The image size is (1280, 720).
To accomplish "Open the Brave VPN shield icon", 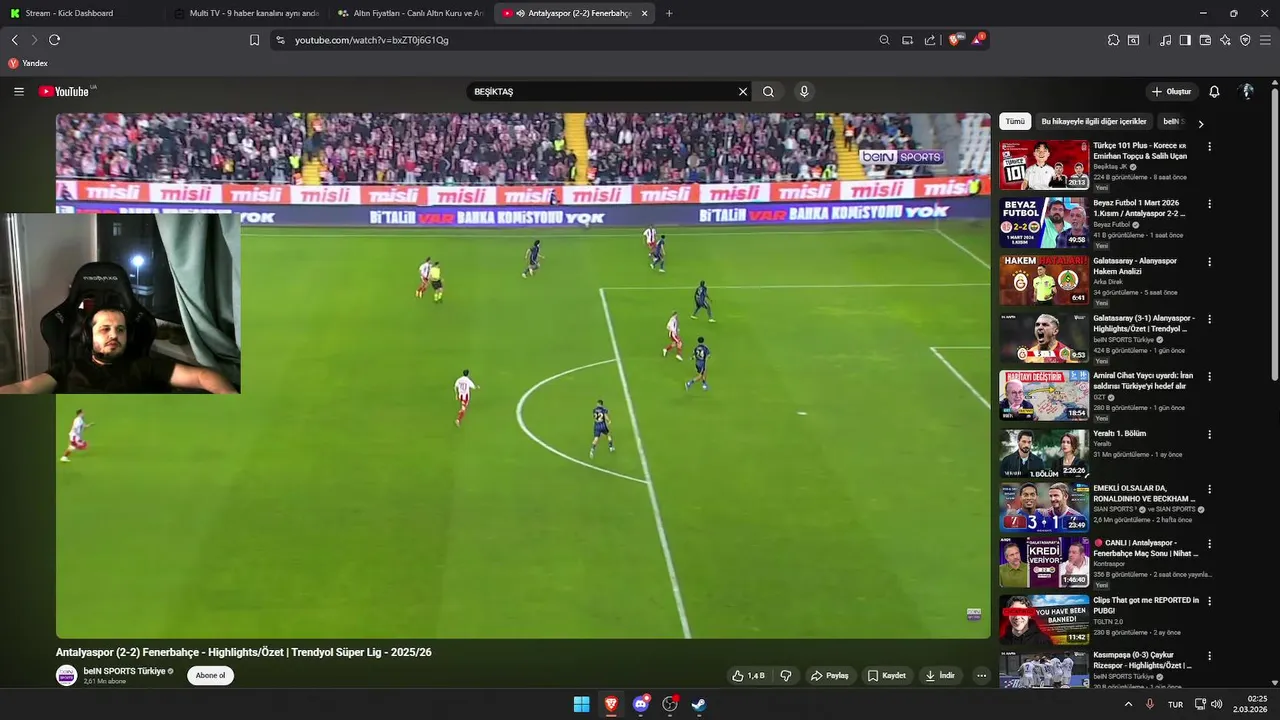I will 1245,40.
